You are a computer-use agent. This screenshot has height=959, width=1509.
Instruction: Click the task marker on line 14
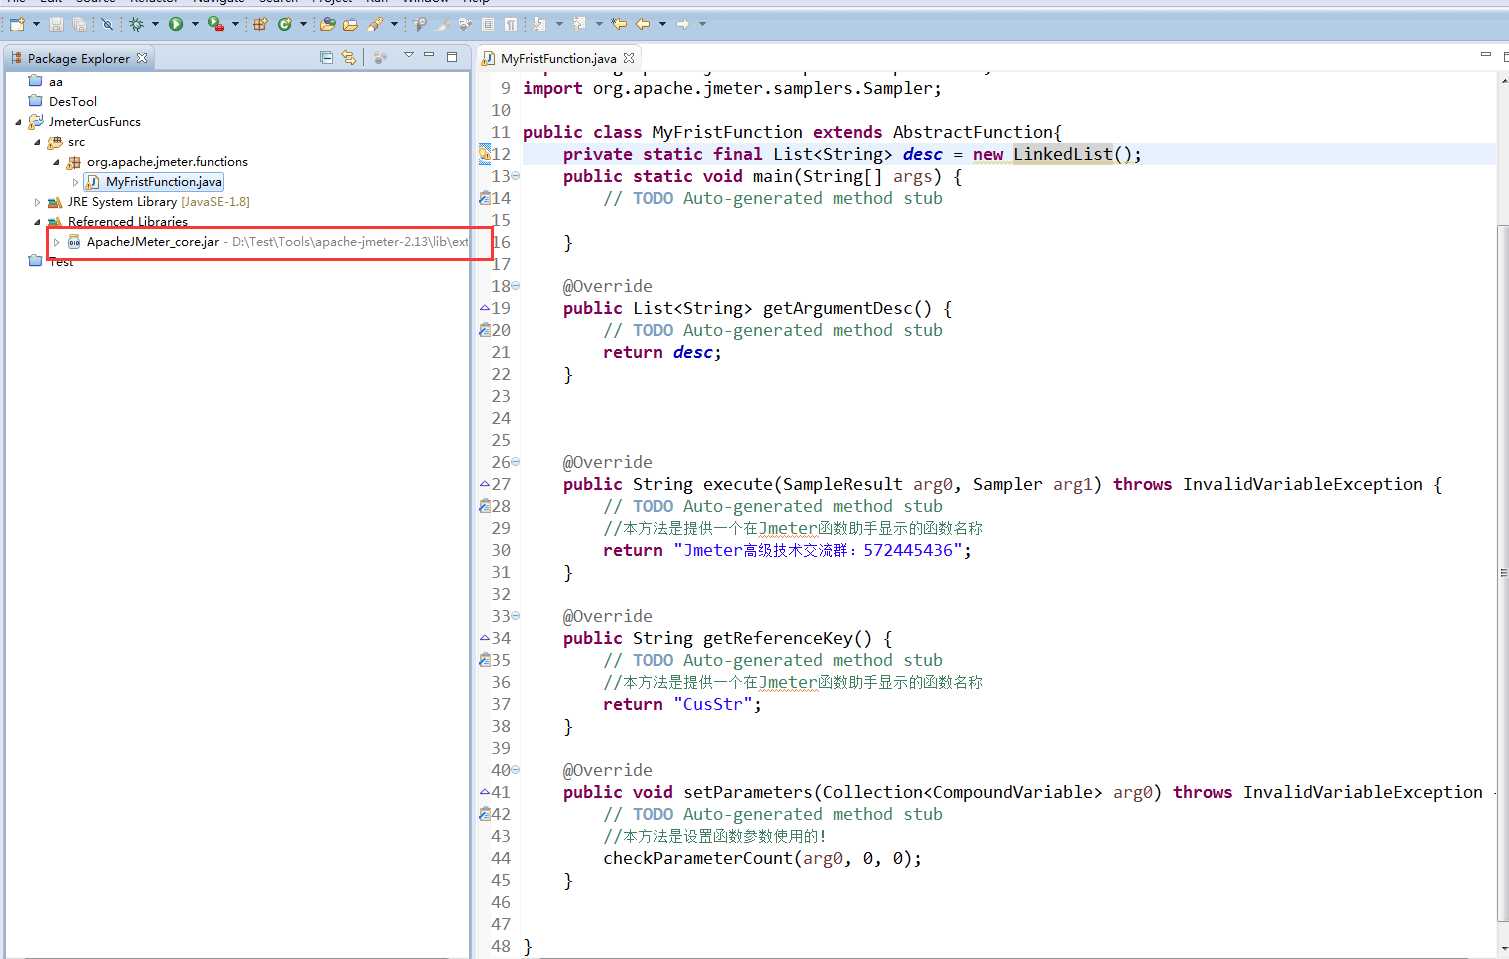(485, 198)
